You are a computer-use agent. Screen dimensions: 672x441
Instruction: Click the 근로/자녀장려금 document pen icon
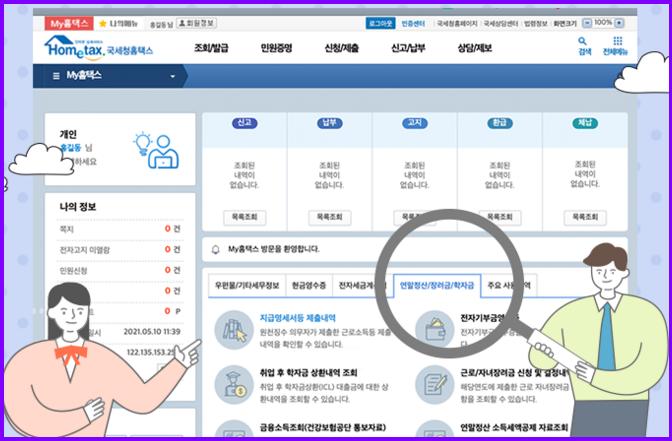tap(435, 385)
